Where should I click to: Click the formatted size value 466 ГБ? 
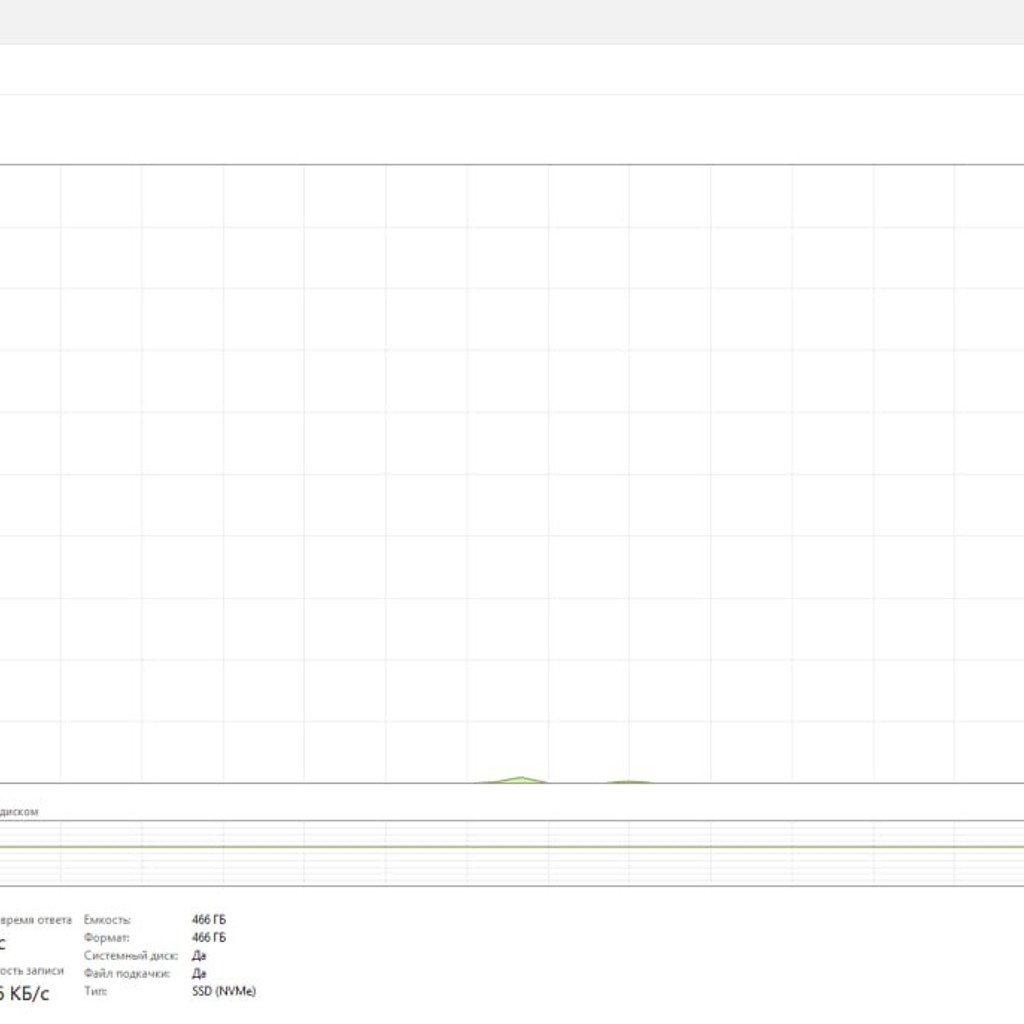coord(209,937)
